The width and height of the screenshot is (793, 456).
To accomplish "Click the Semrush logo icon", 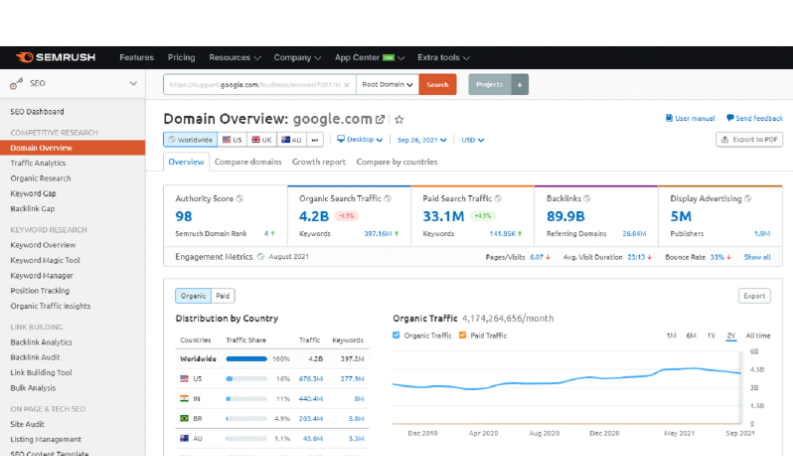I will point(24,57).
